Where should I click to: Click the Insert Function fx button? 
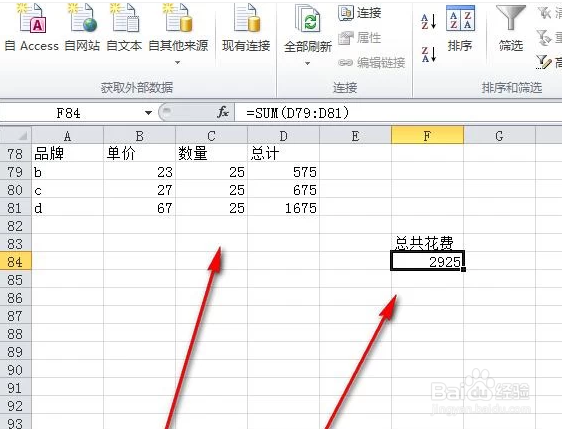223,113
